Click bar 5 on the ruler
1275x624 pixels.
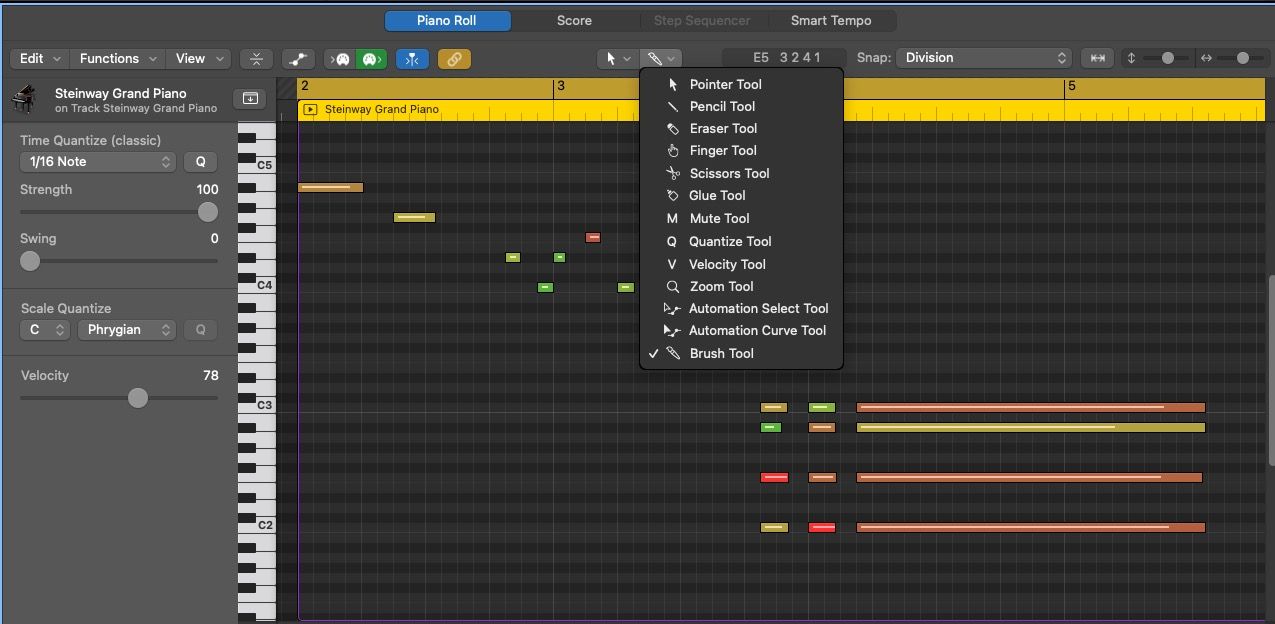click(1072, 87)
